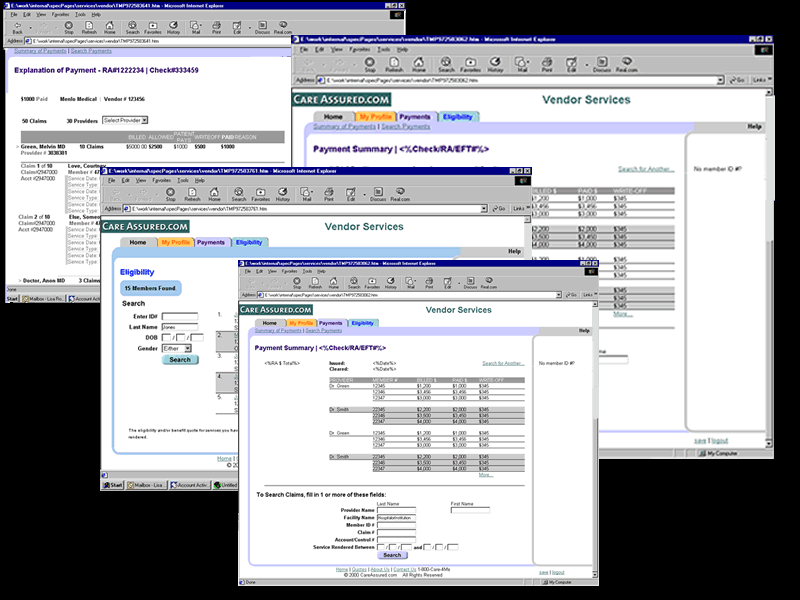Click Favorites icon in rear Payment Summary window toolbar
The image size is (800, 600).
coord(470,65)
